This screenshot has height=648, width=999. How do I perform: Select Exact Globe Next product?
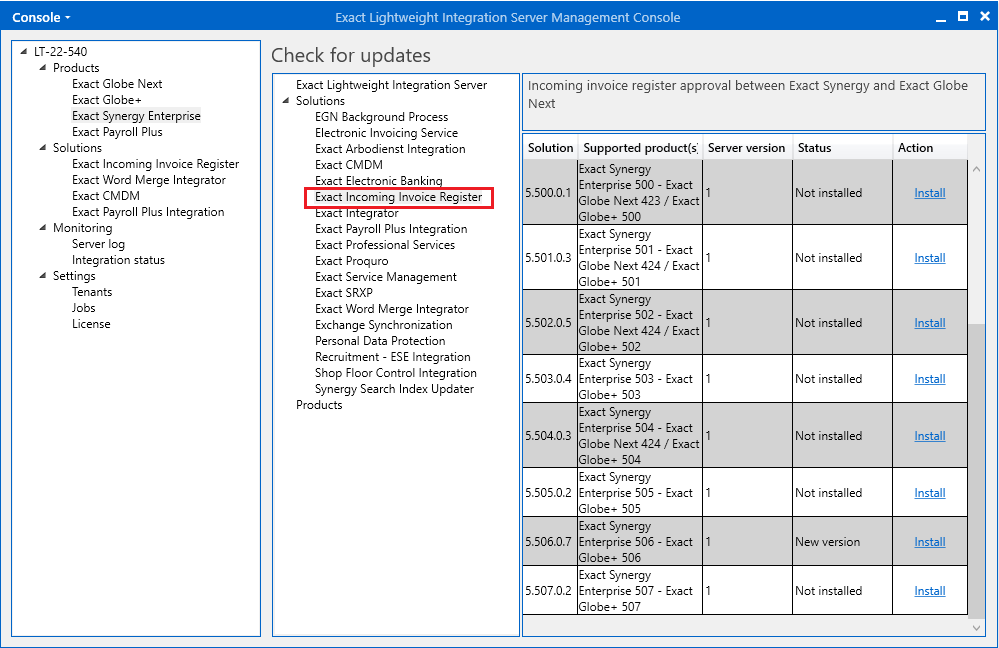tap(117, 84)
